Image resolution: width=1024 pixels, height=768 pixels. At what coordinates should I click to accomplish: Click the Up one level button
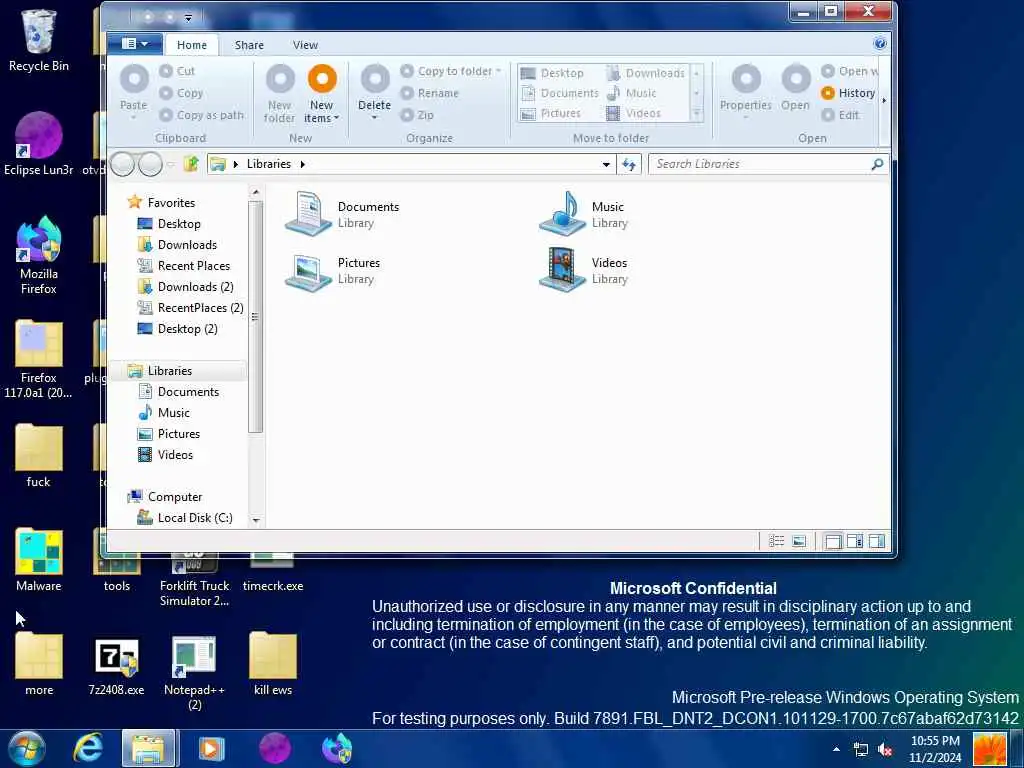191,164
